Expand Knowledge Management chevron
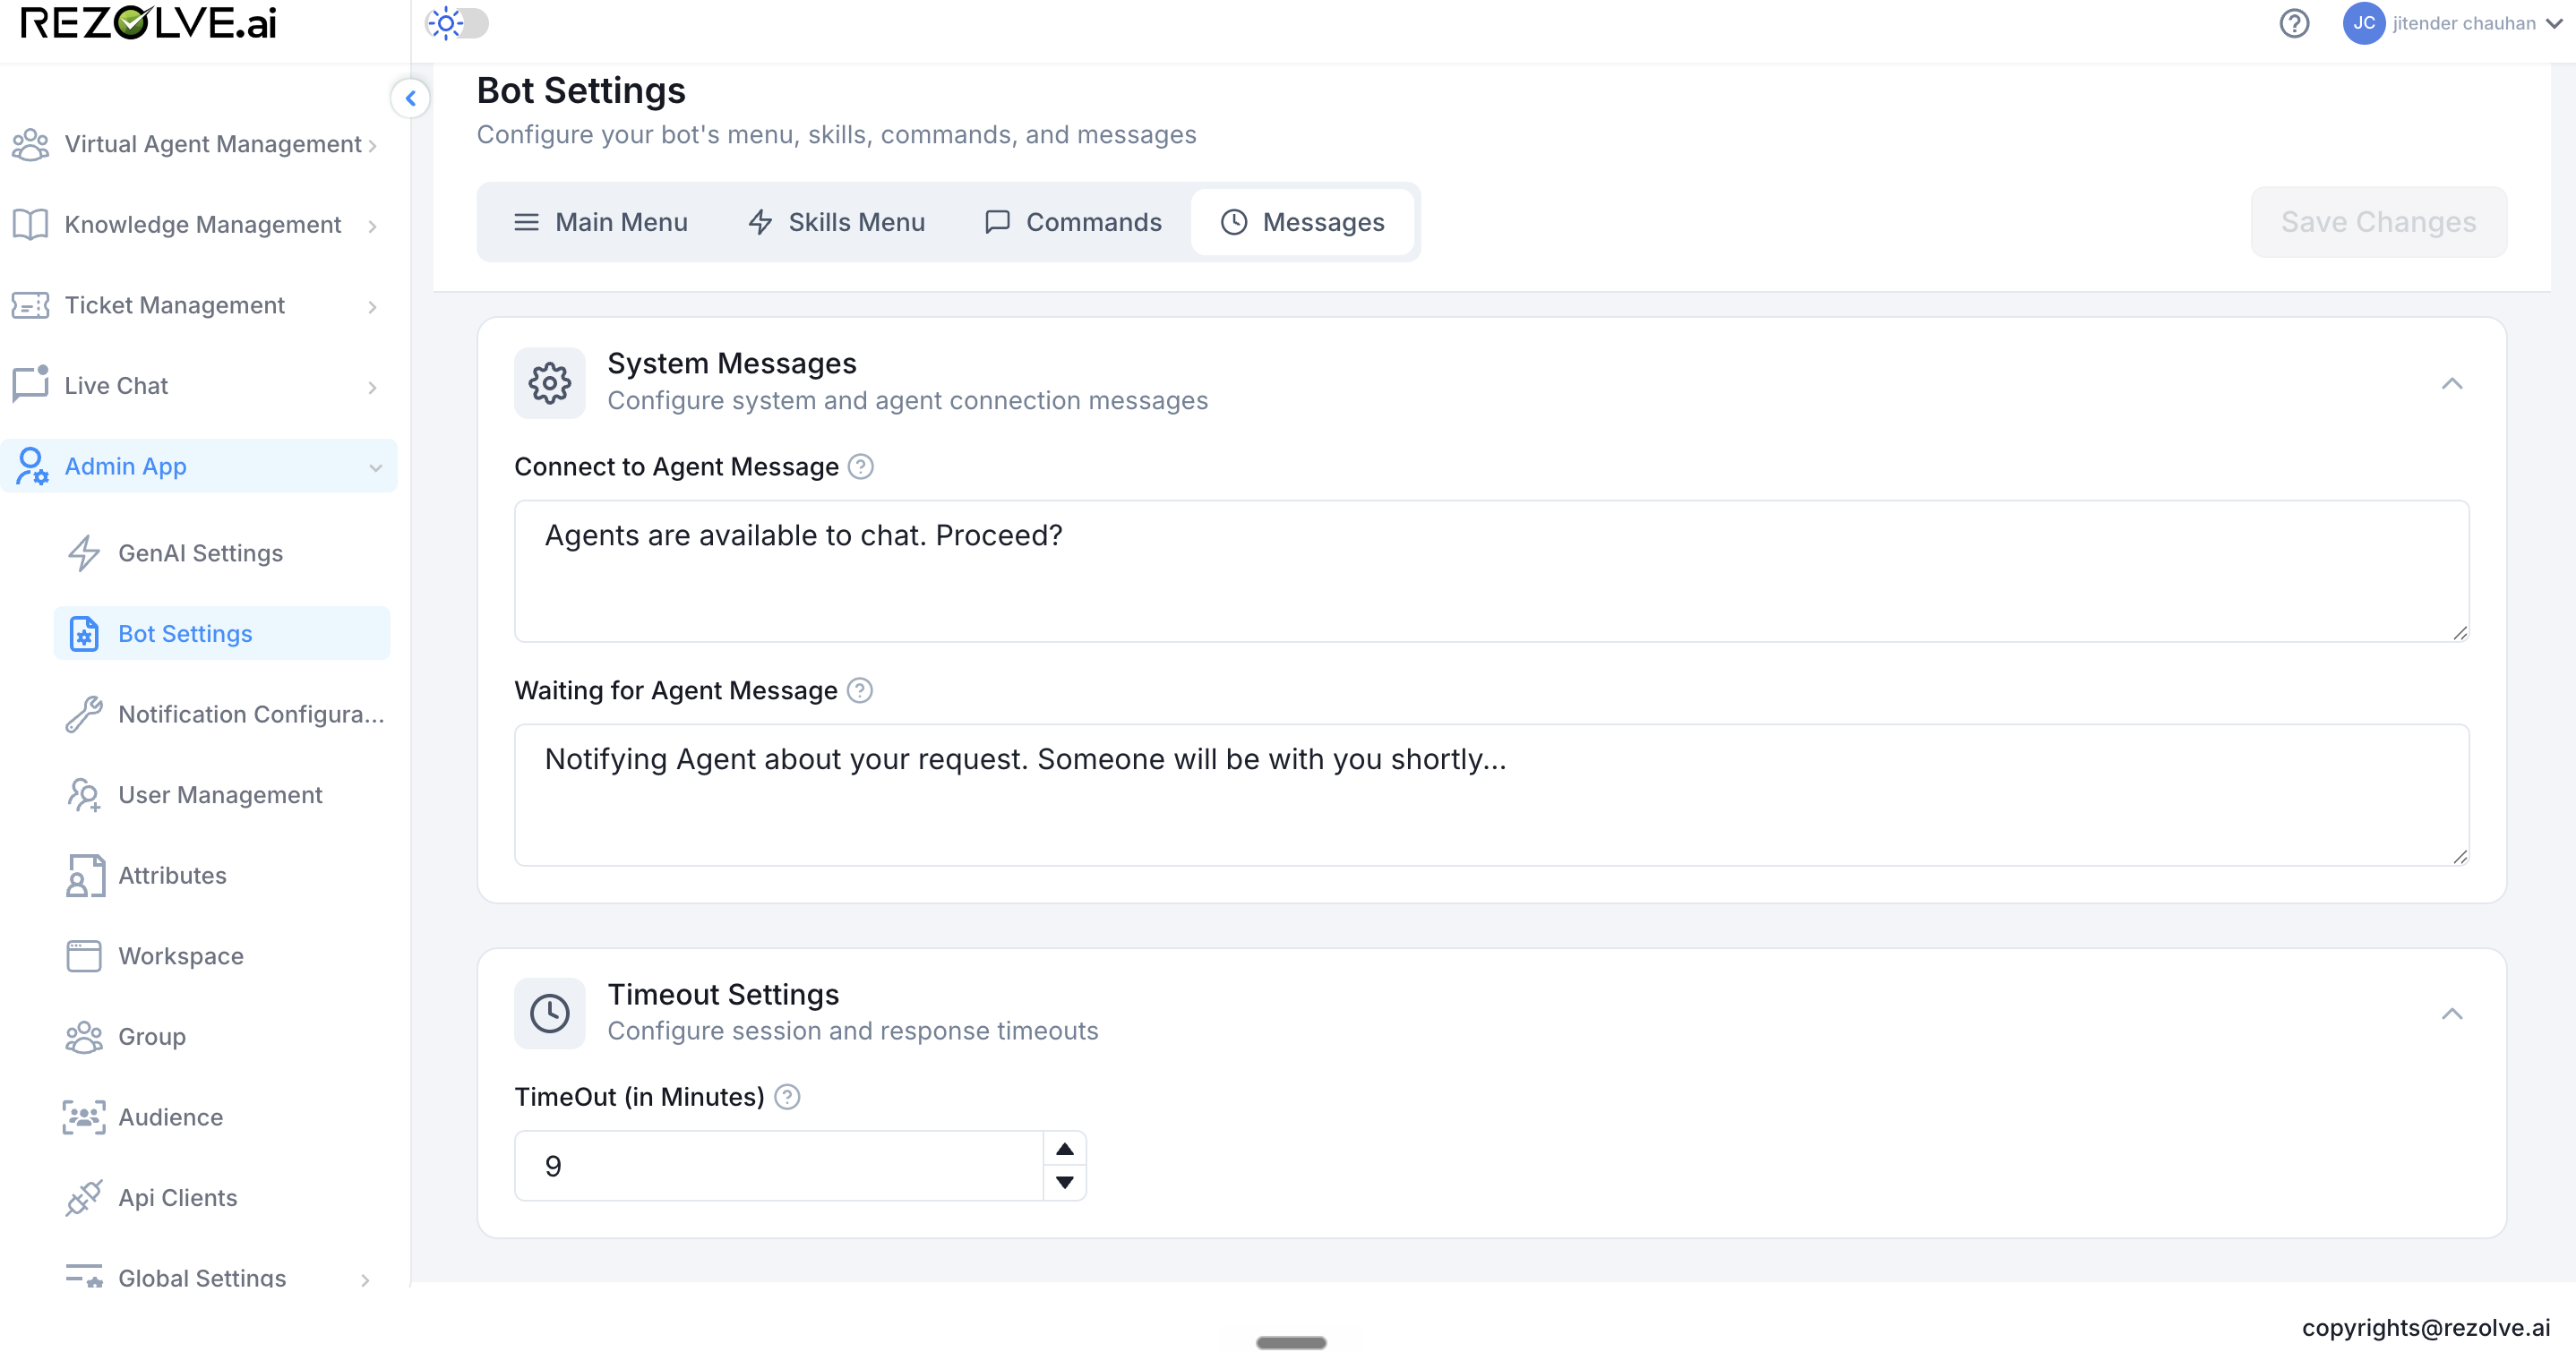 point(372,226)
